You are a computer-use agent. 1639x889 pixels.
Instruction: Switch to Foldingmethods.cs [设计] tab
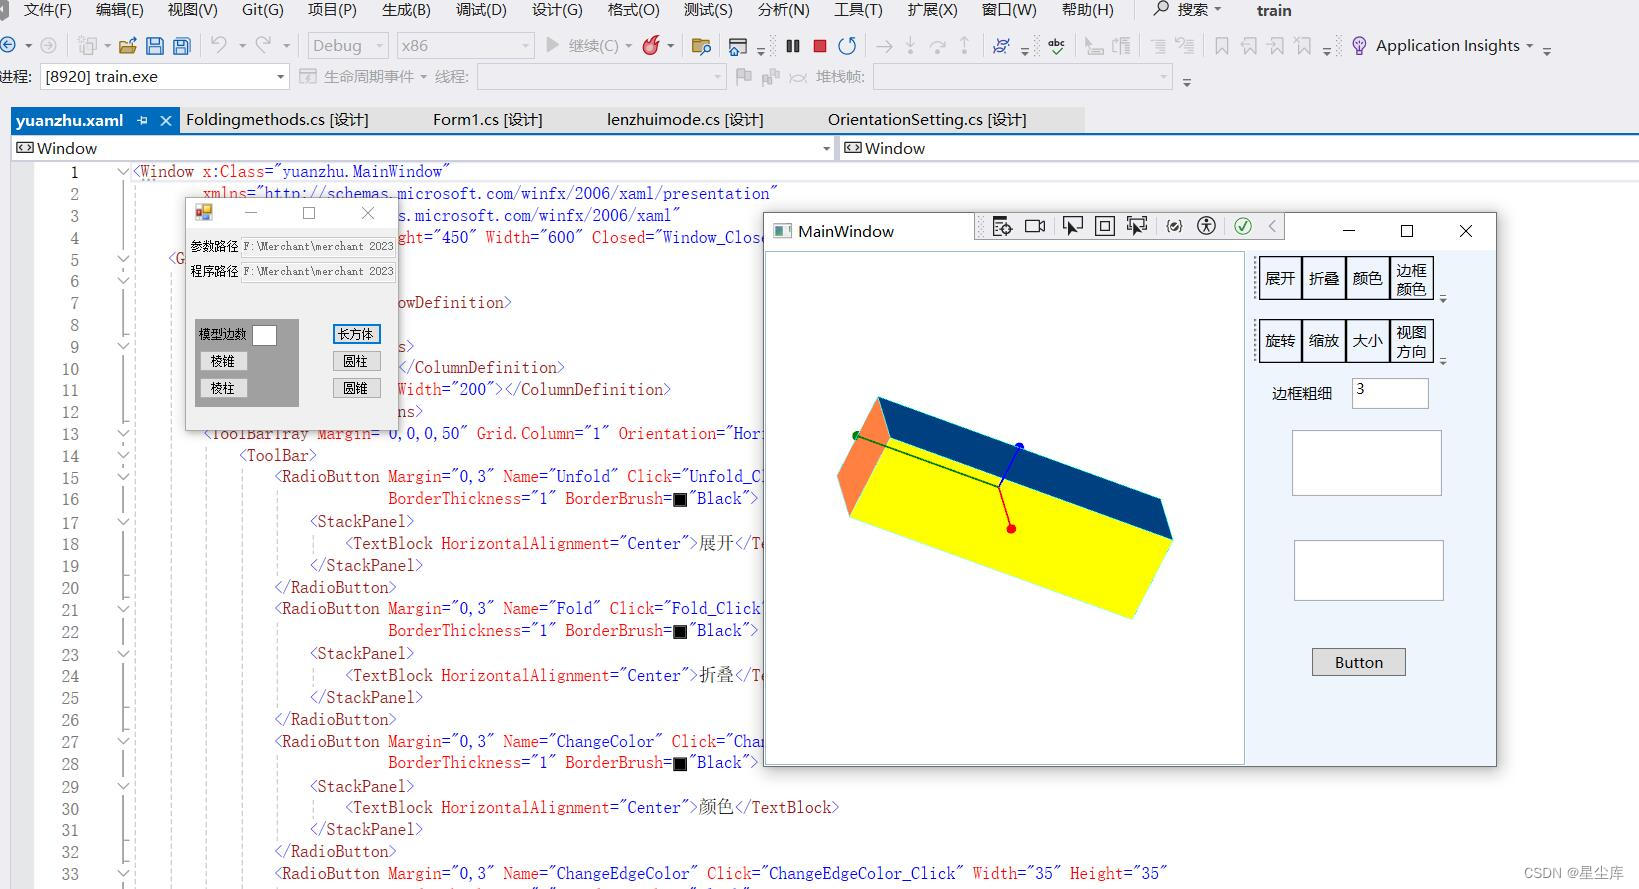point(277,120)
